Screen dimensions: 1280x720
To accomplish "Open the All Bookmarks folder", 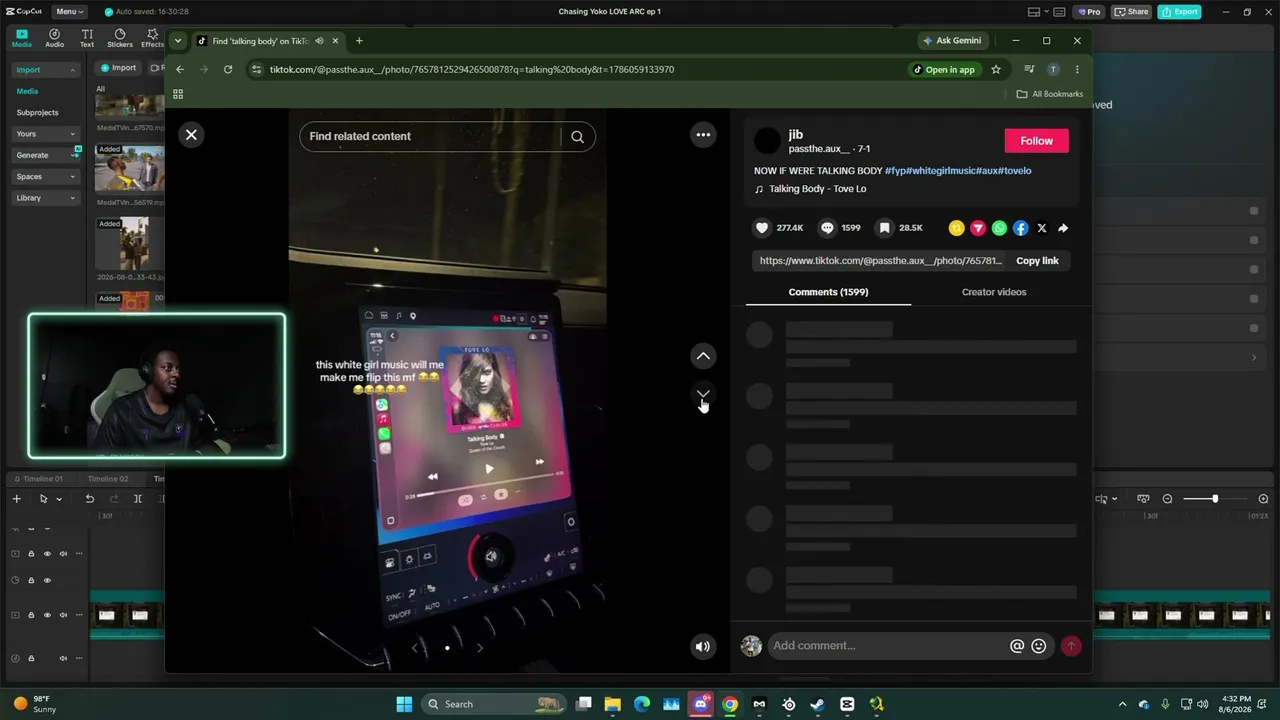I will [x=1049, y=94].
